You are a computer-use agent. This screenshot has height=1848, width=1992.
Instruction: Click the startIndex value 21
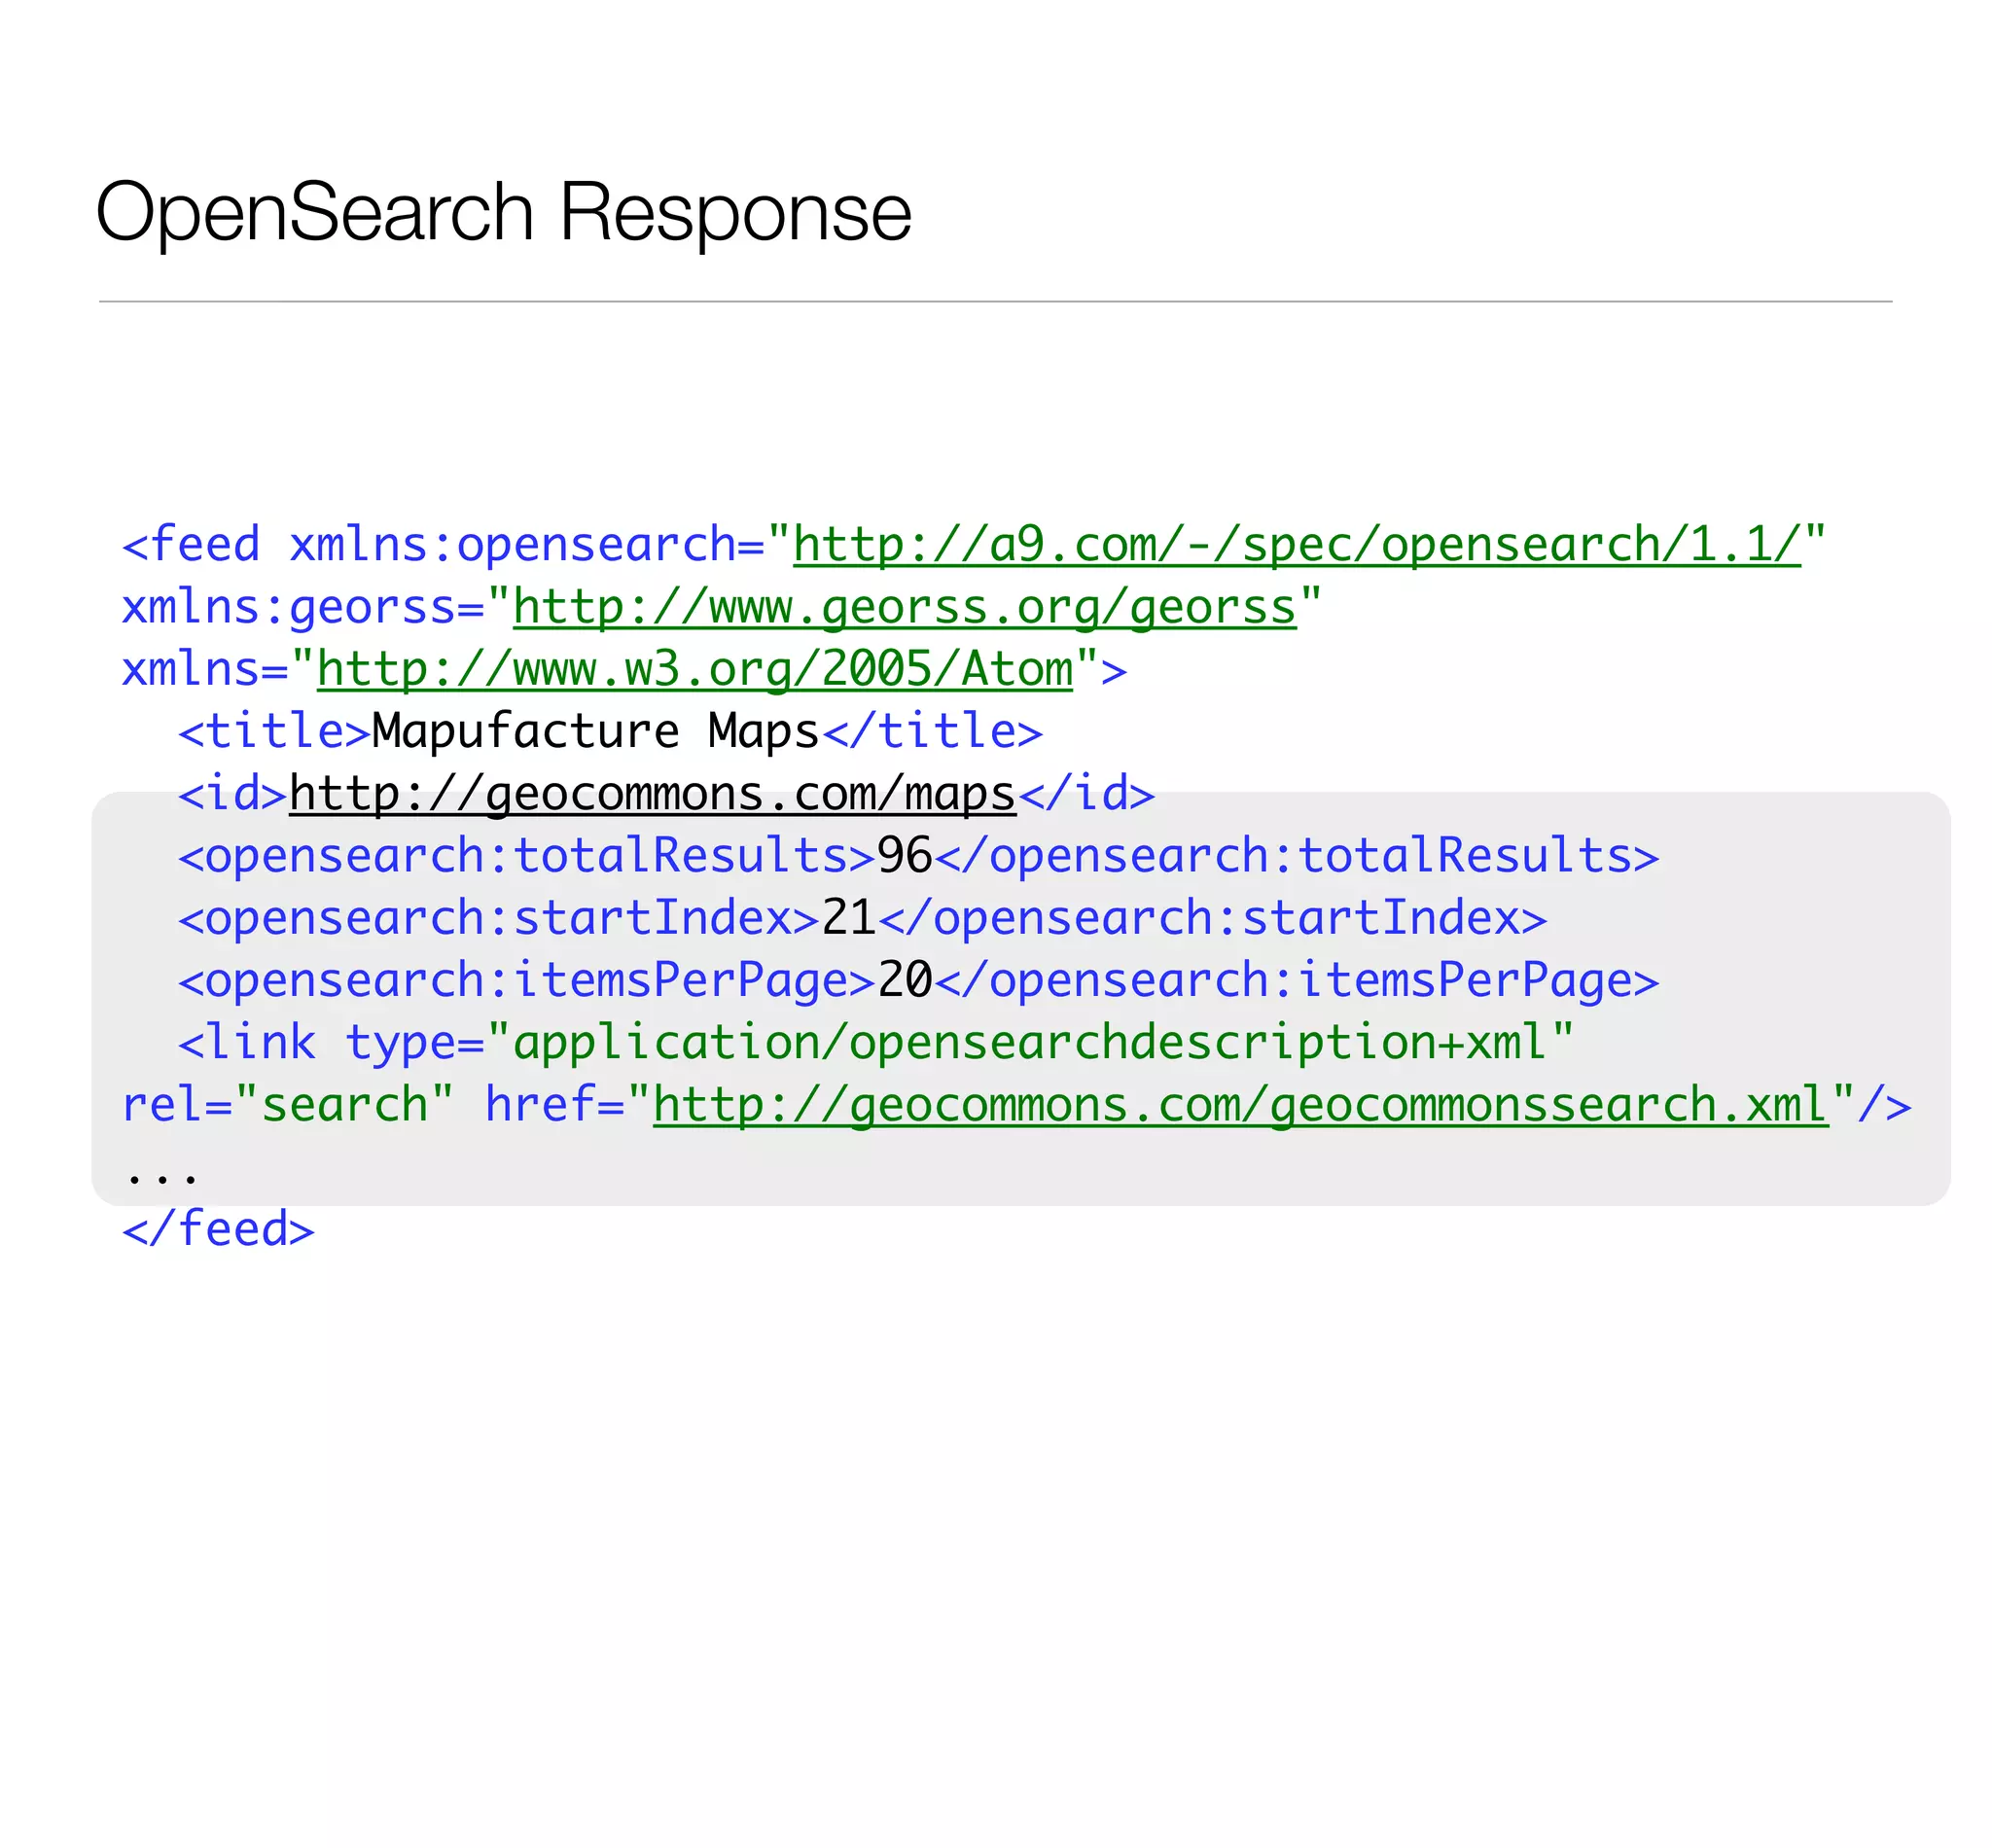point(848,919)
